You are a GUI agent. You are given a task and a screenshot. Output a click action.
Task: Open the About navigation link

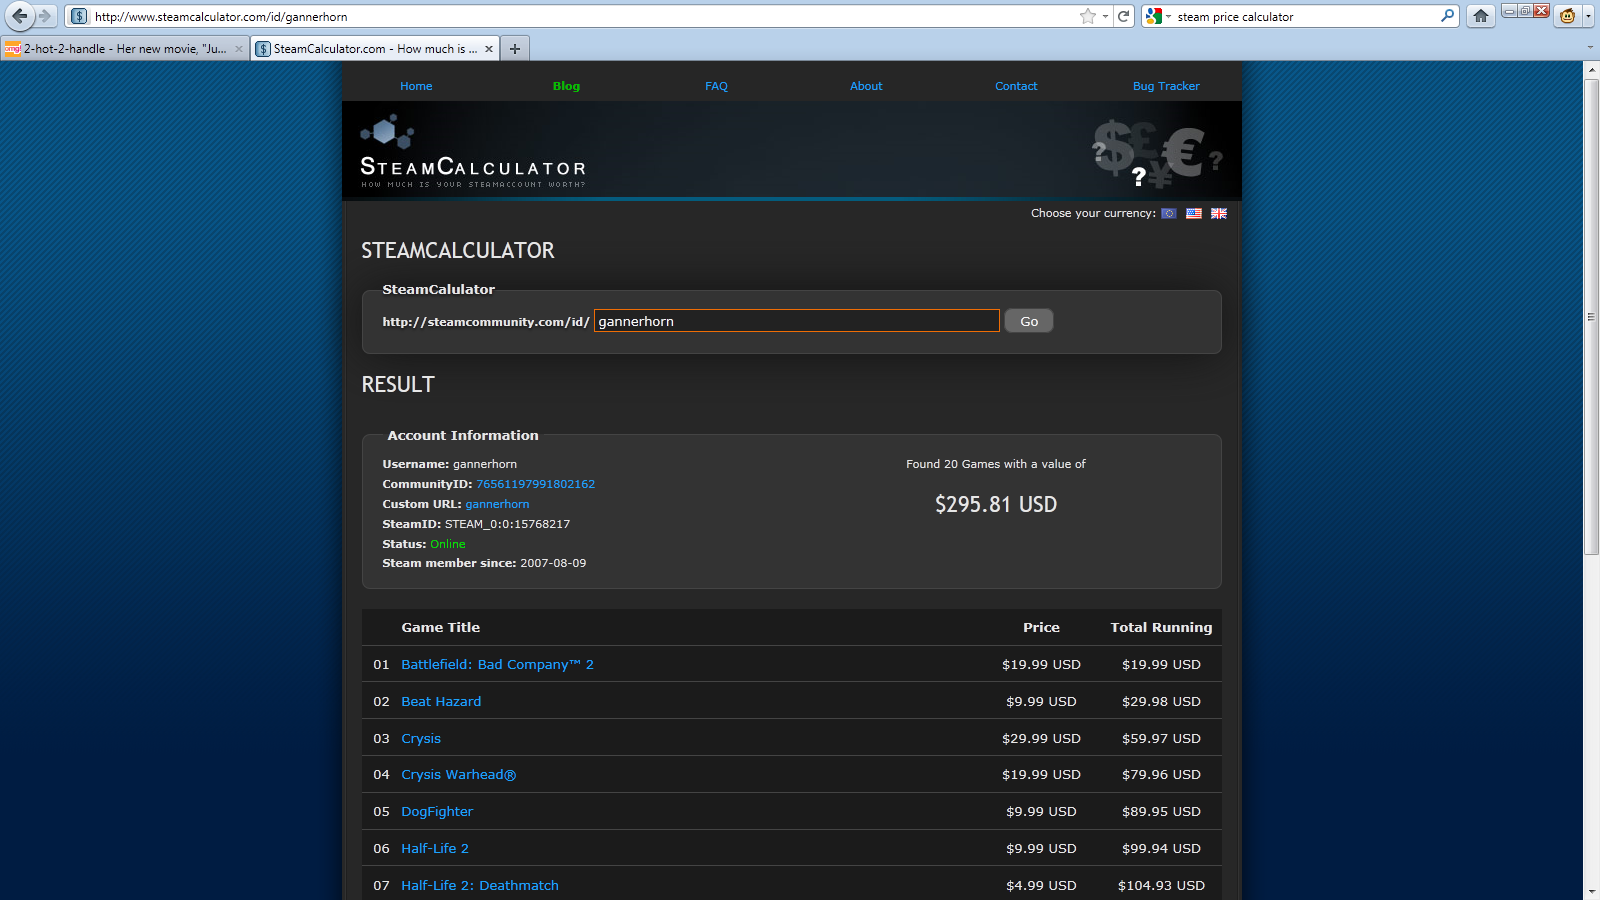click(x=866, y=86)
